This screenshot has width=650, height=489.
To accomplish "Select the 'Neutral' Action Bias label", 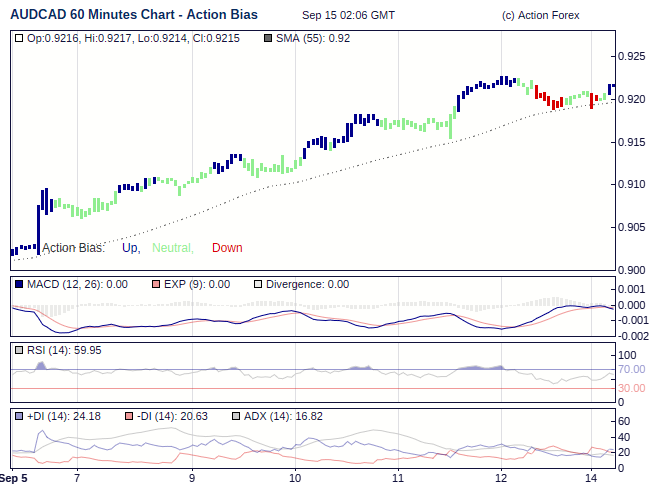I will 172,248.
